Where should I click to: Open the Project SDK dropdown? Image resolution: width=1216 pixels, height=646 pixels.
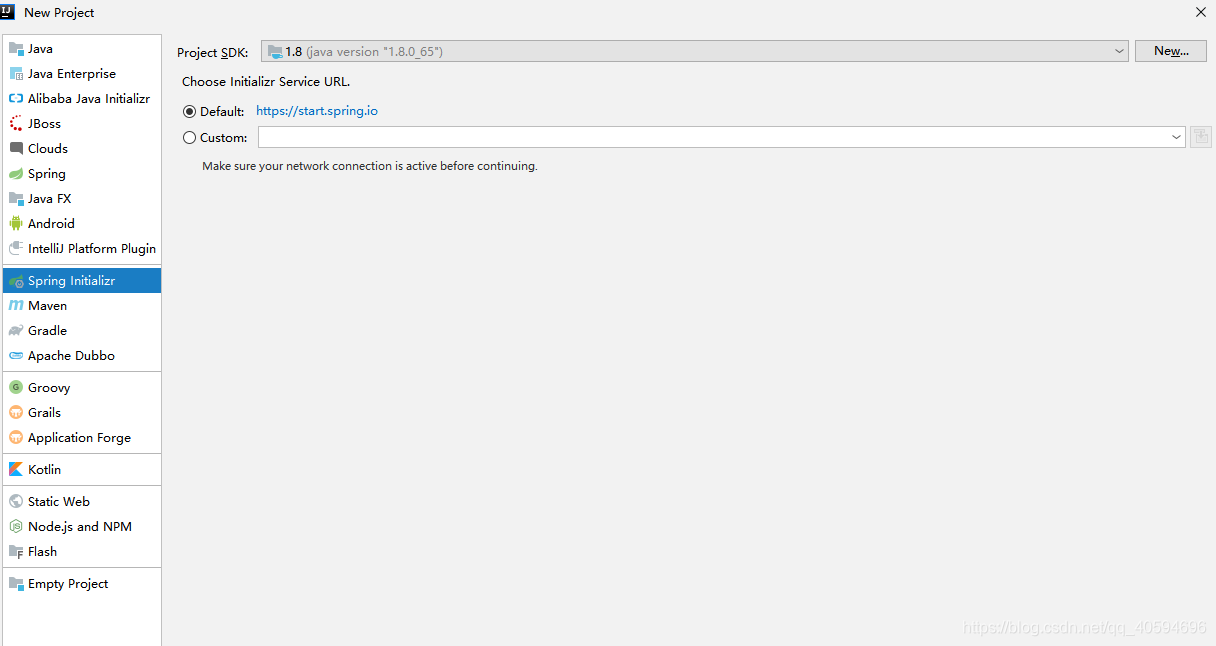(695, 51)
